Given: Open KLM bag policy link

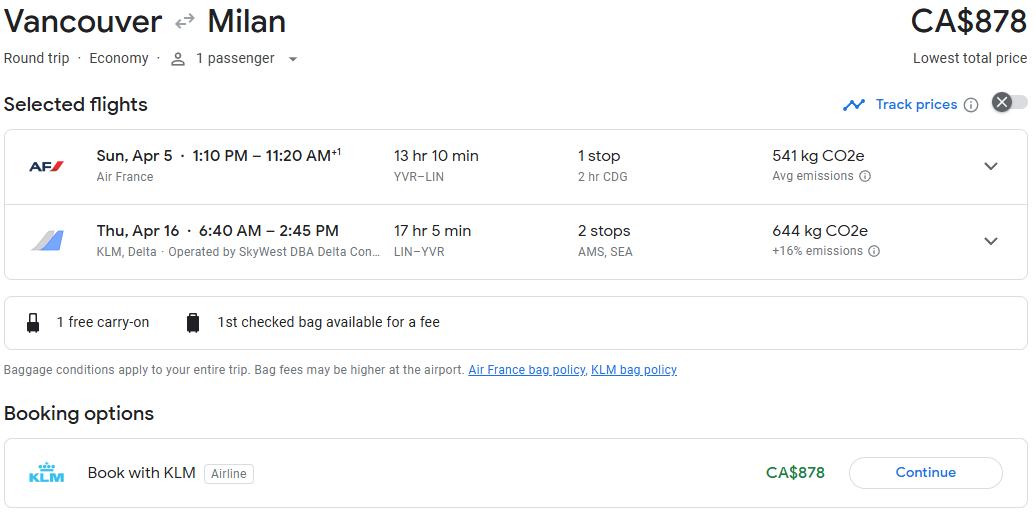Looking at the screenshot, I should (634, 370).
